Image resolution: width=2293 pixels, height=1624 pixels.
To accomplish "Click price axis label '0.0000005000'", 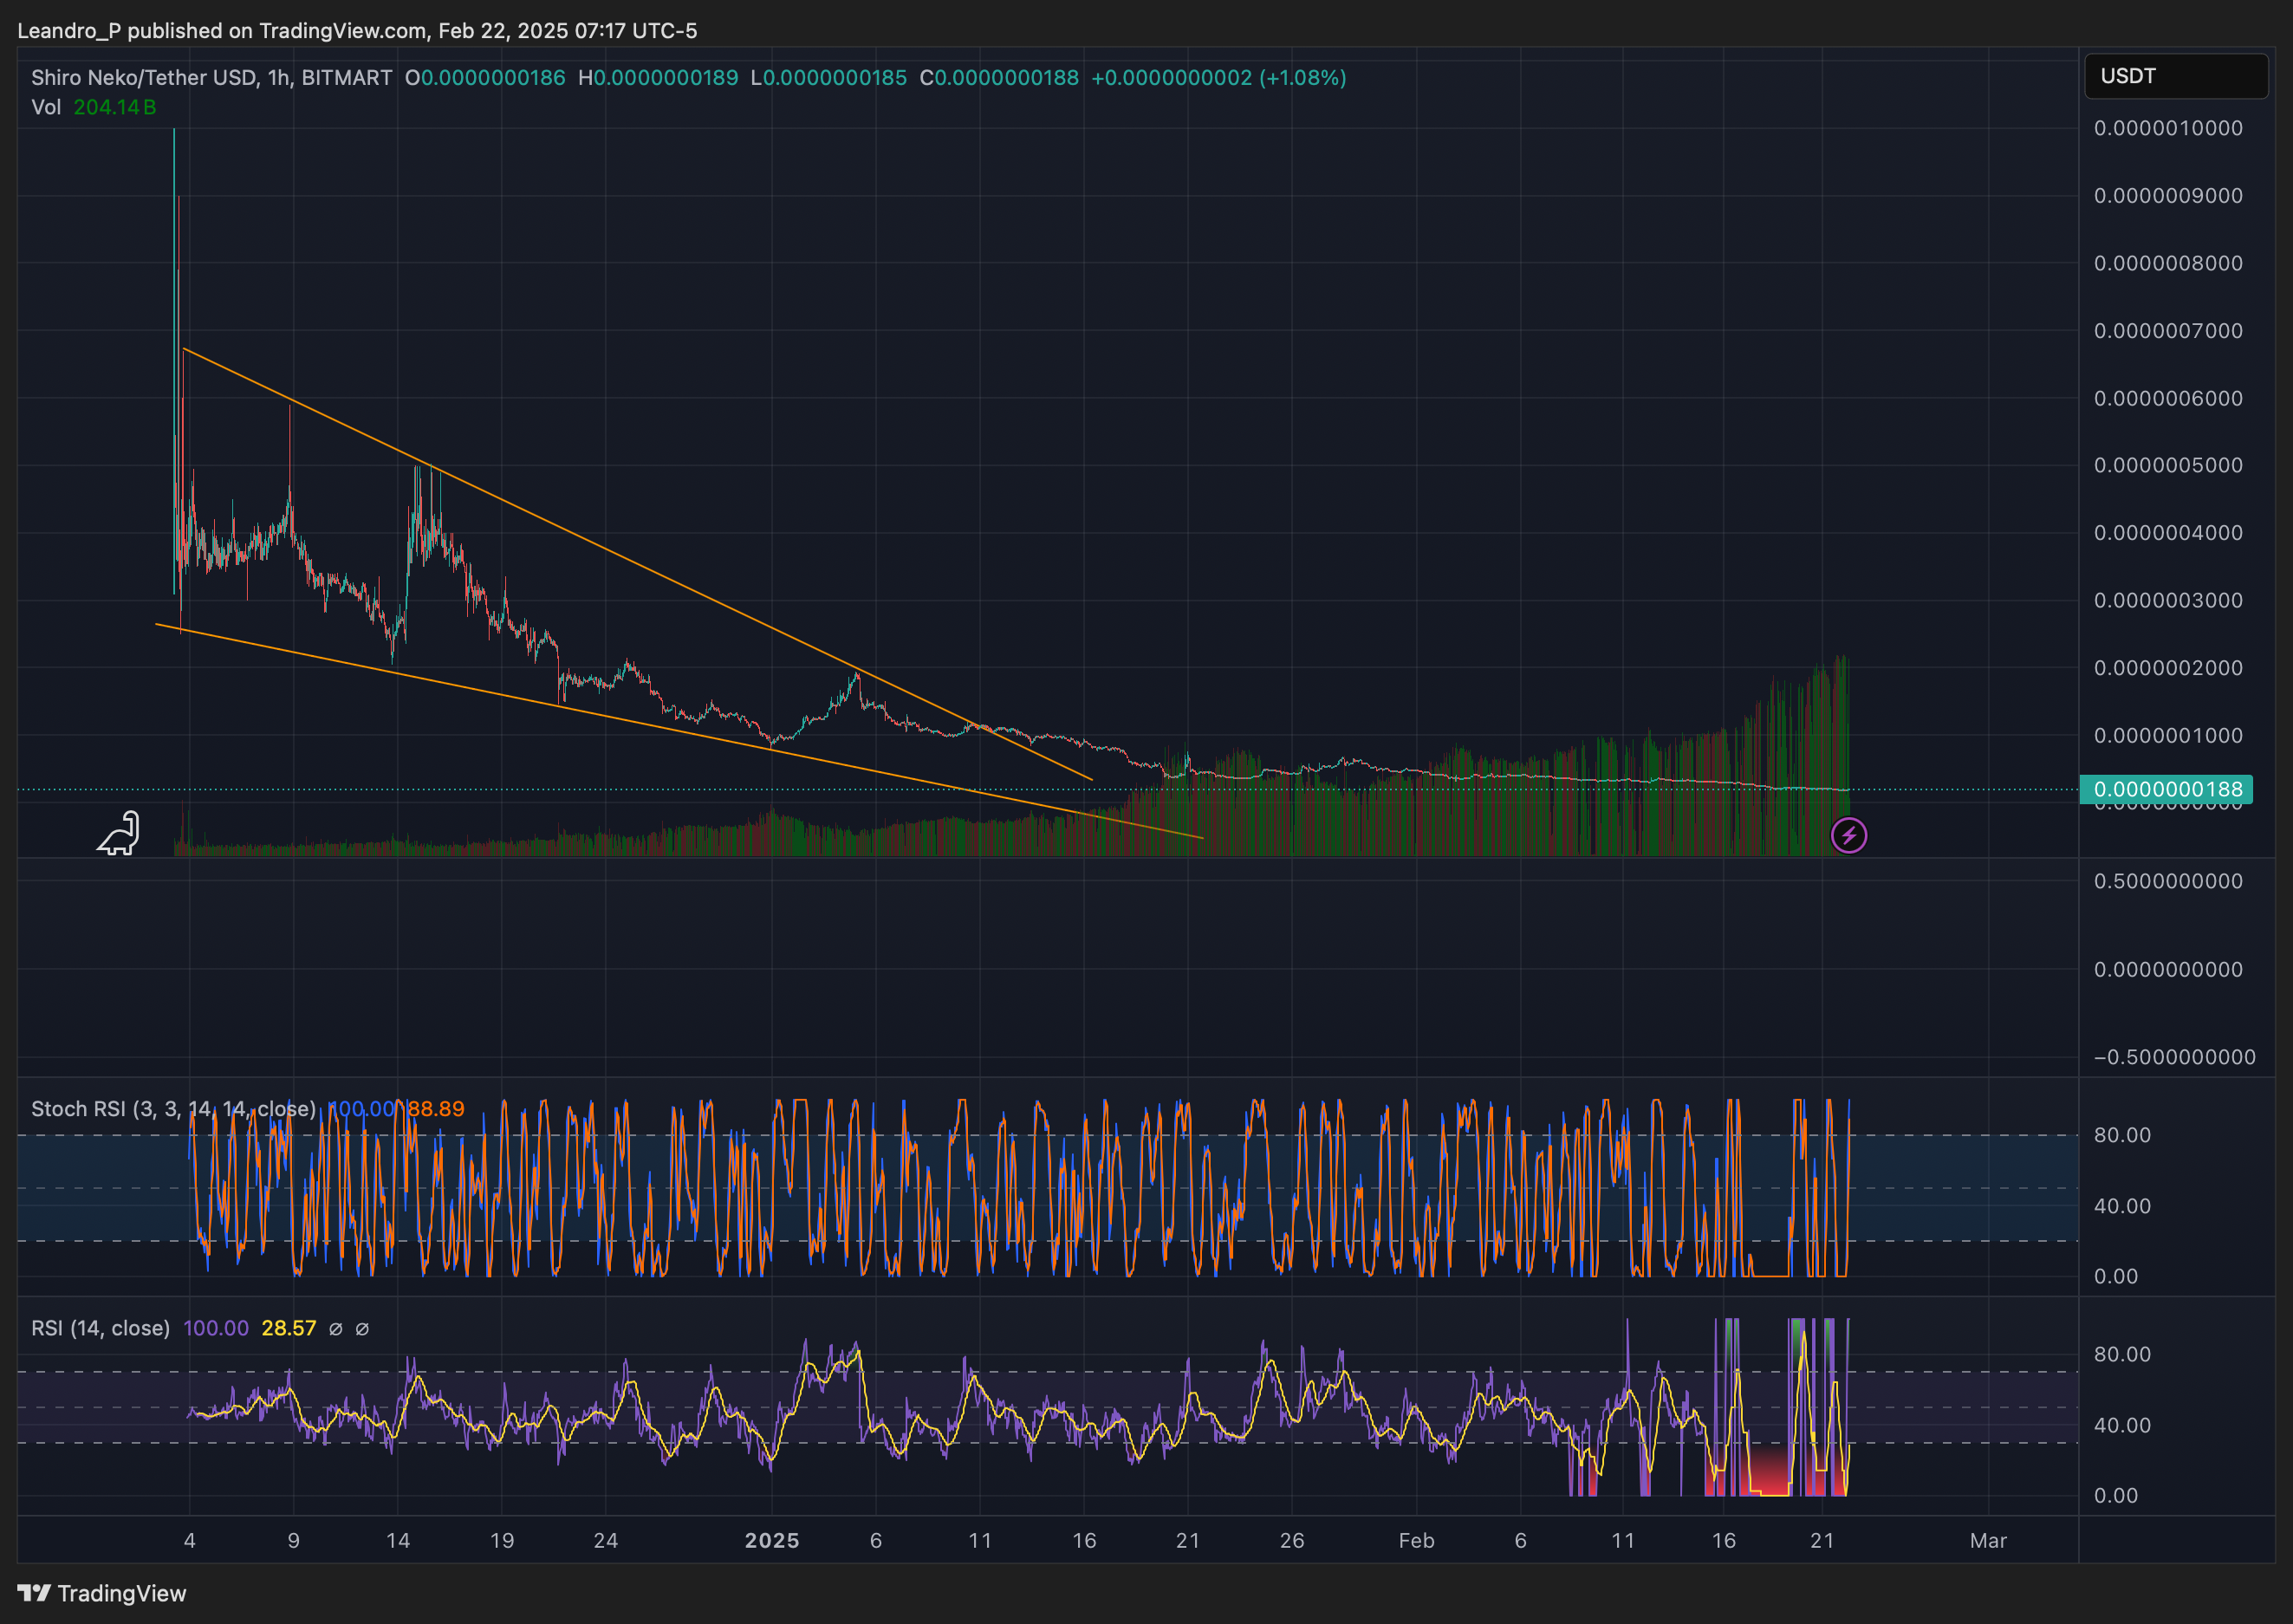I will point(2168,465).
